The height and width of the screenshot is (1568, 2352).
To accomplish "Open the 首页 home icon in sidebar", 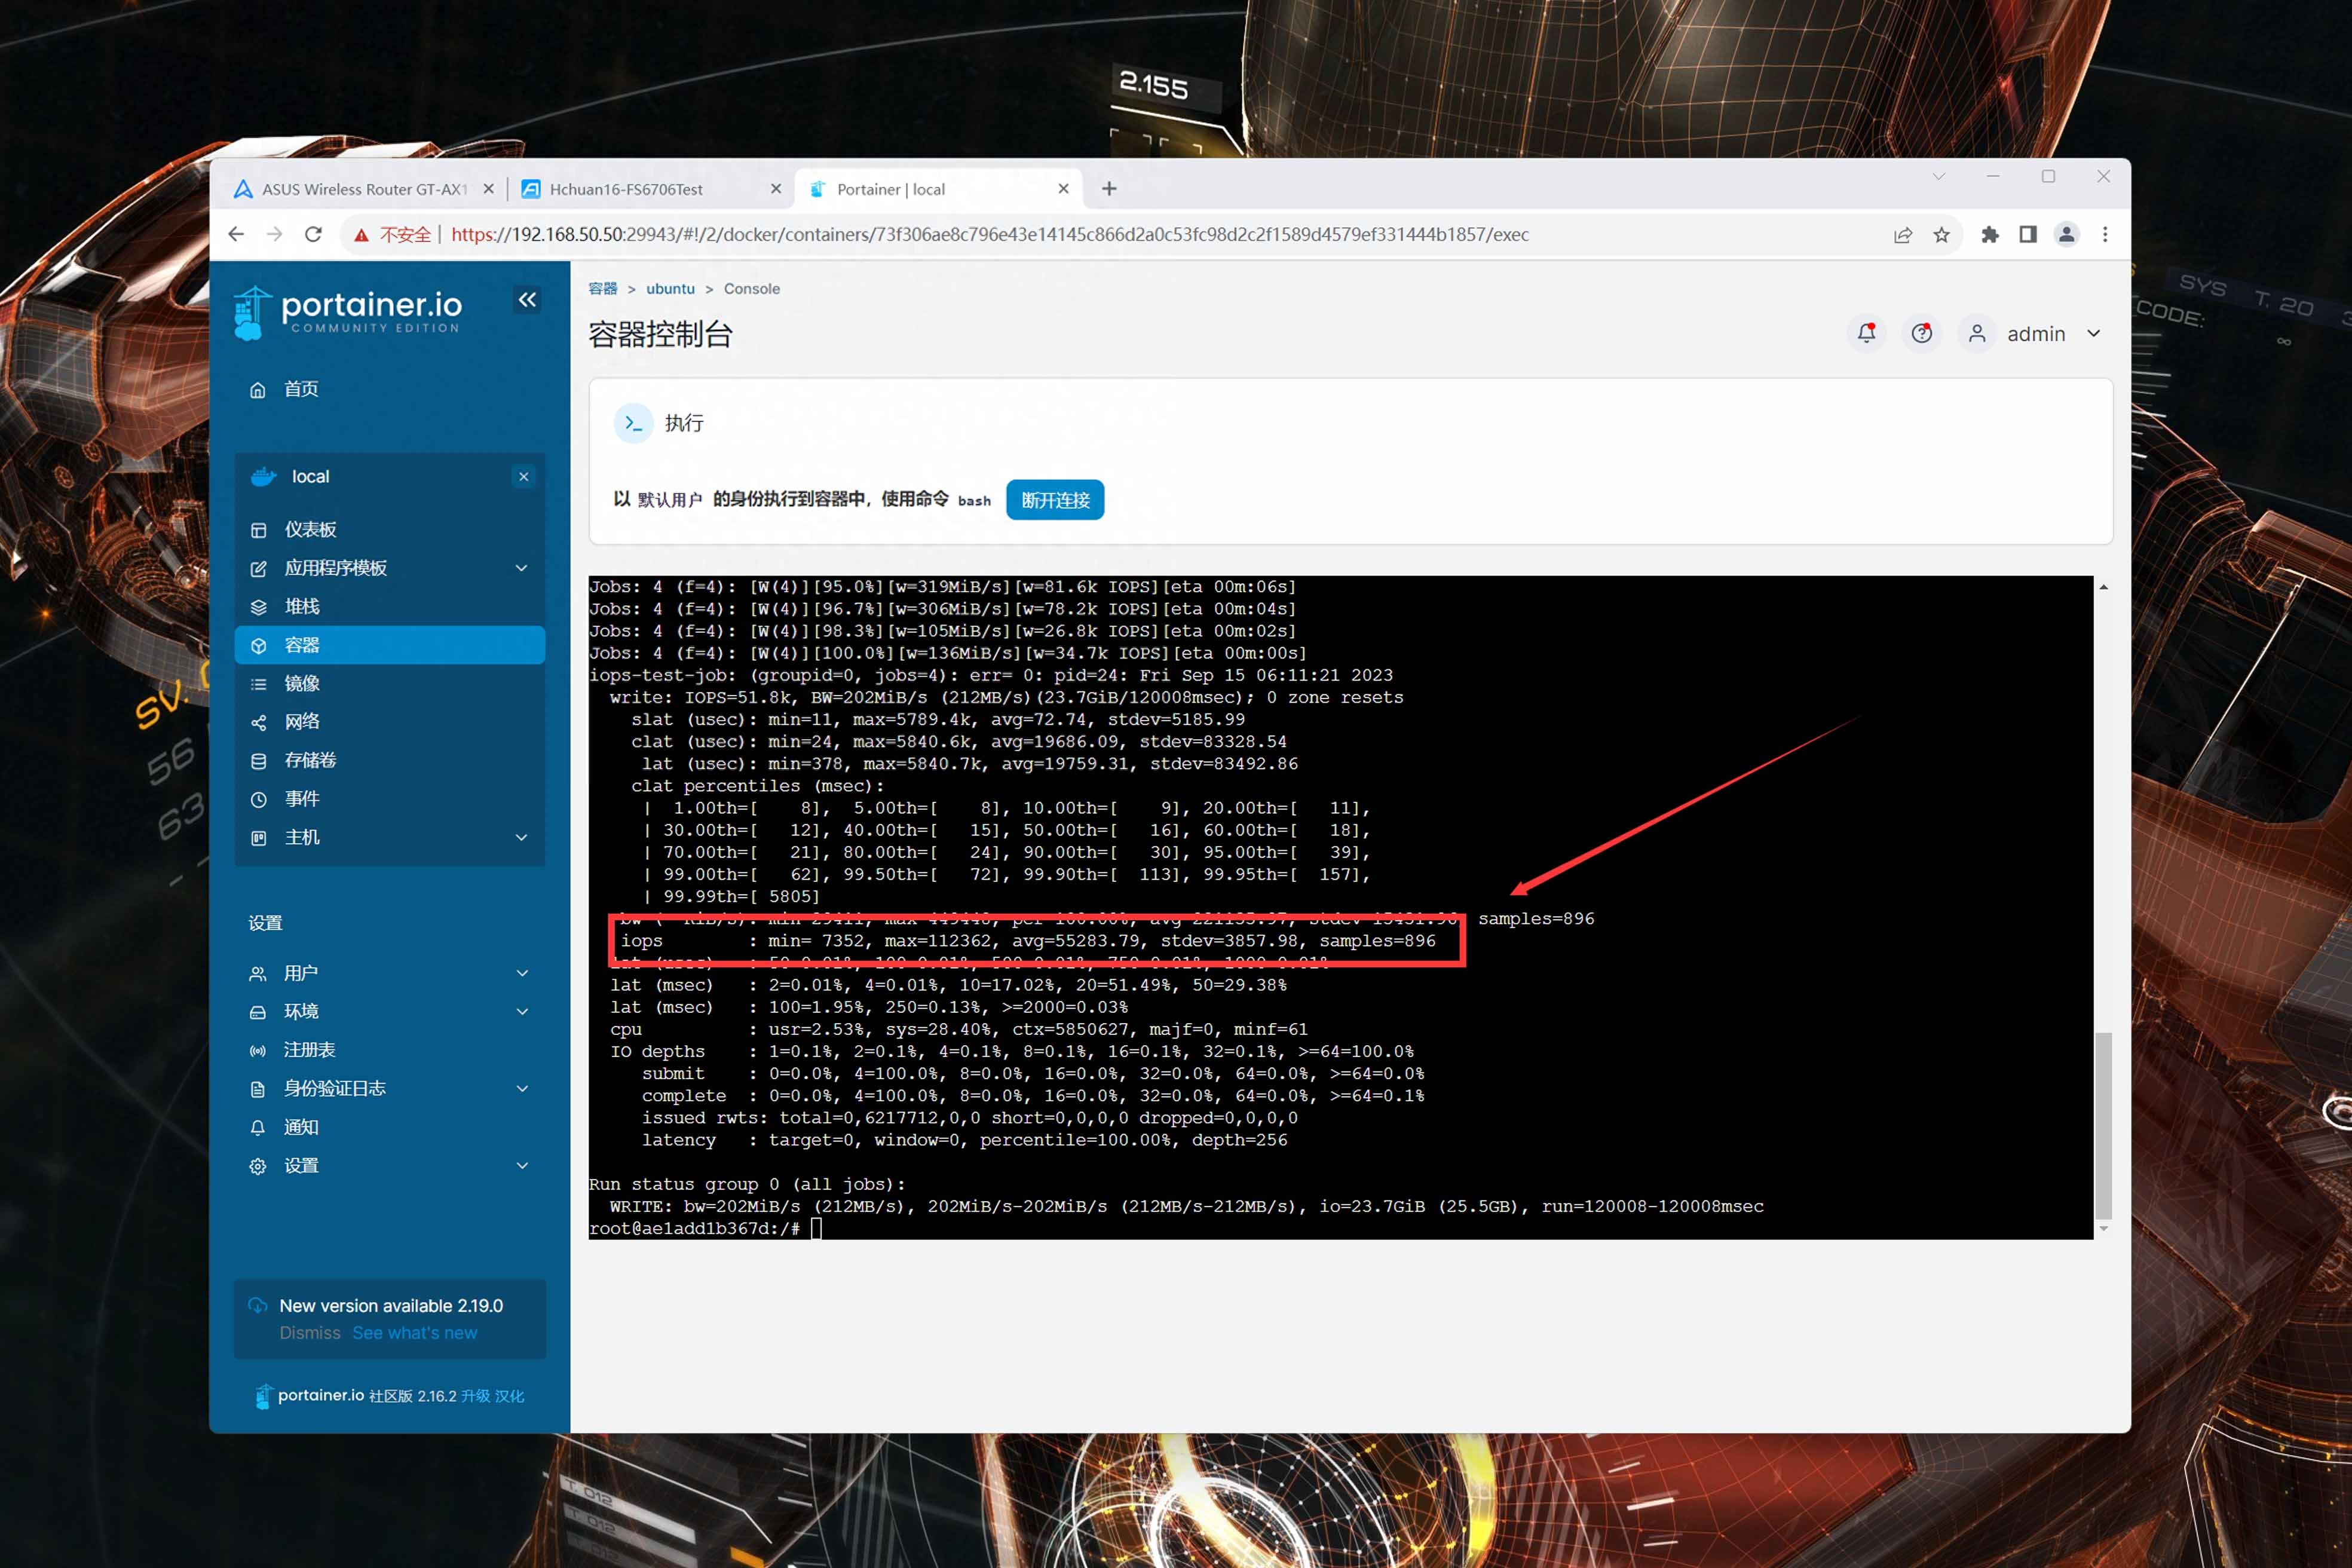I will coord(258,390).
